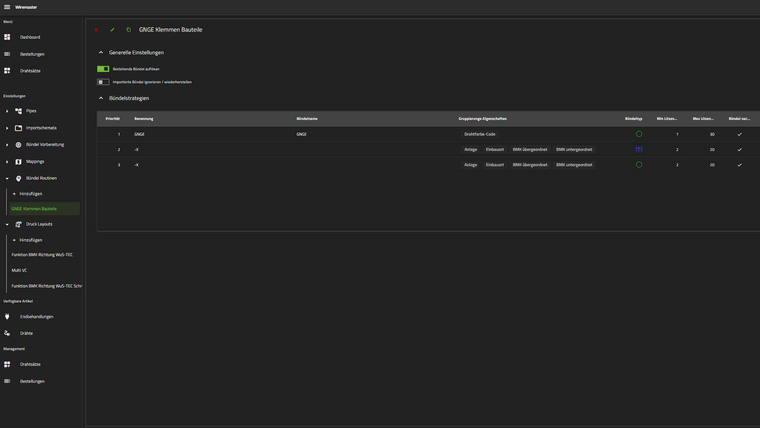Click the Drahtfarbe-Code chip in the first row

pos(479,134)
